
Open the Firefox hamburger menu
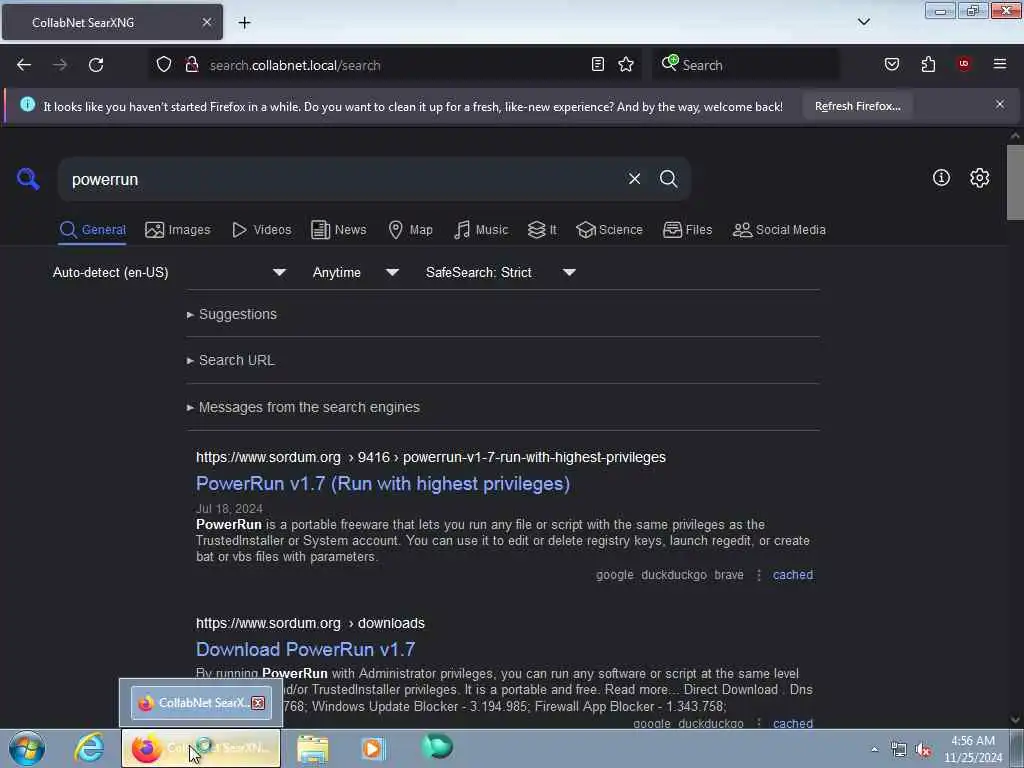1000,64
